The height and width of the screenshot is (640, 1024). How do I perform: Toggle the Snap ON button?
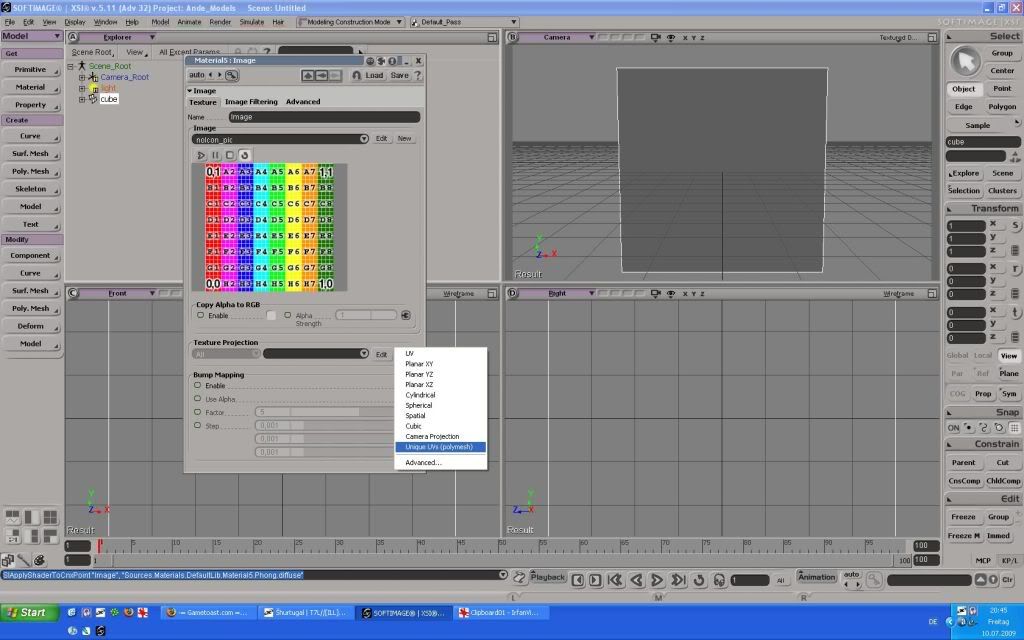(x=953, y=428)
